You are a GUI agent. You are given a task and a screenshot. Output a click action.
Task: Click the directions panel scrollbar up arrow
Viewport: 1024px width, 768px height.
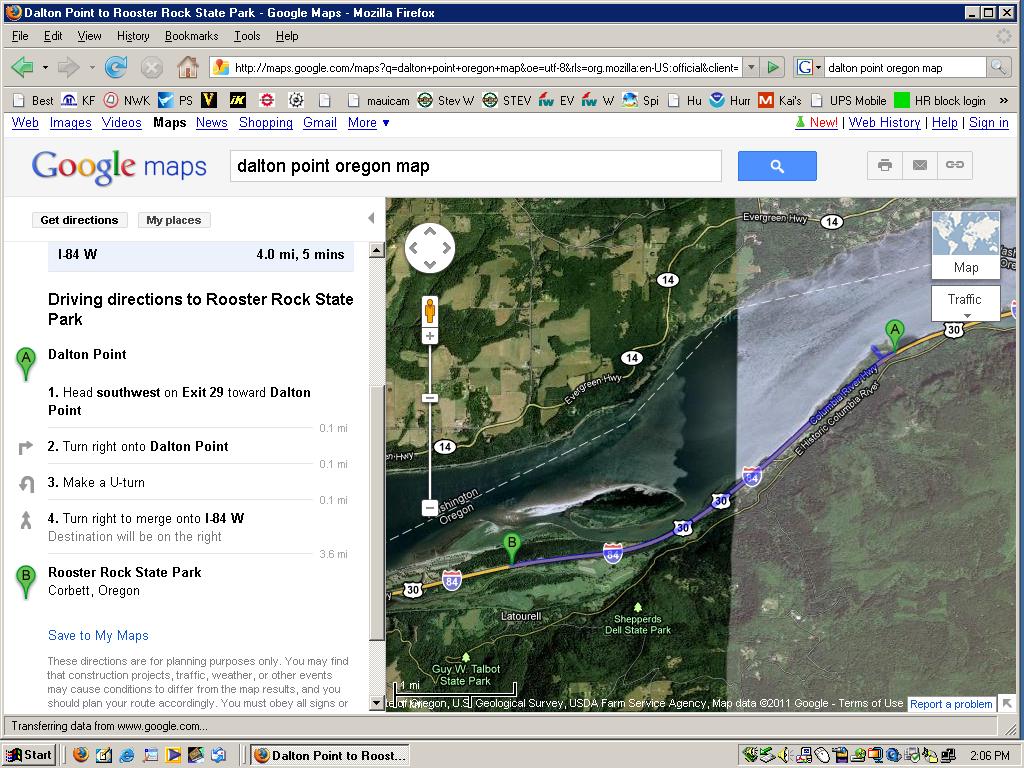coord(377,249)
